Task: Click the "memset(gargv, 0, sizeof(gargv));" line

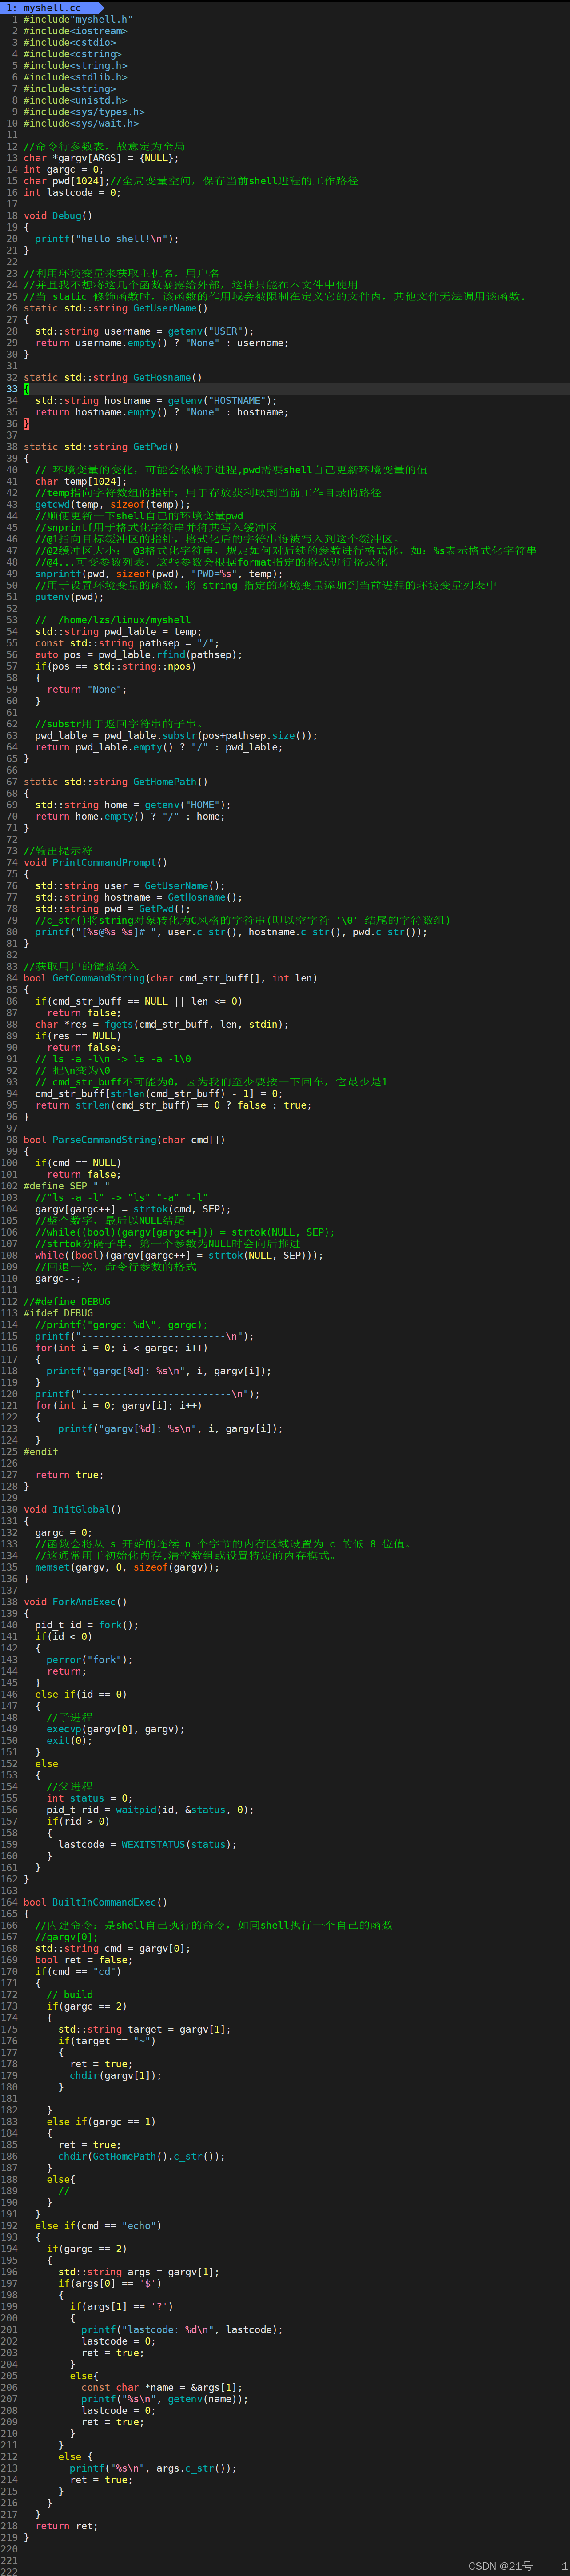Action: [x=127, y=1567]
